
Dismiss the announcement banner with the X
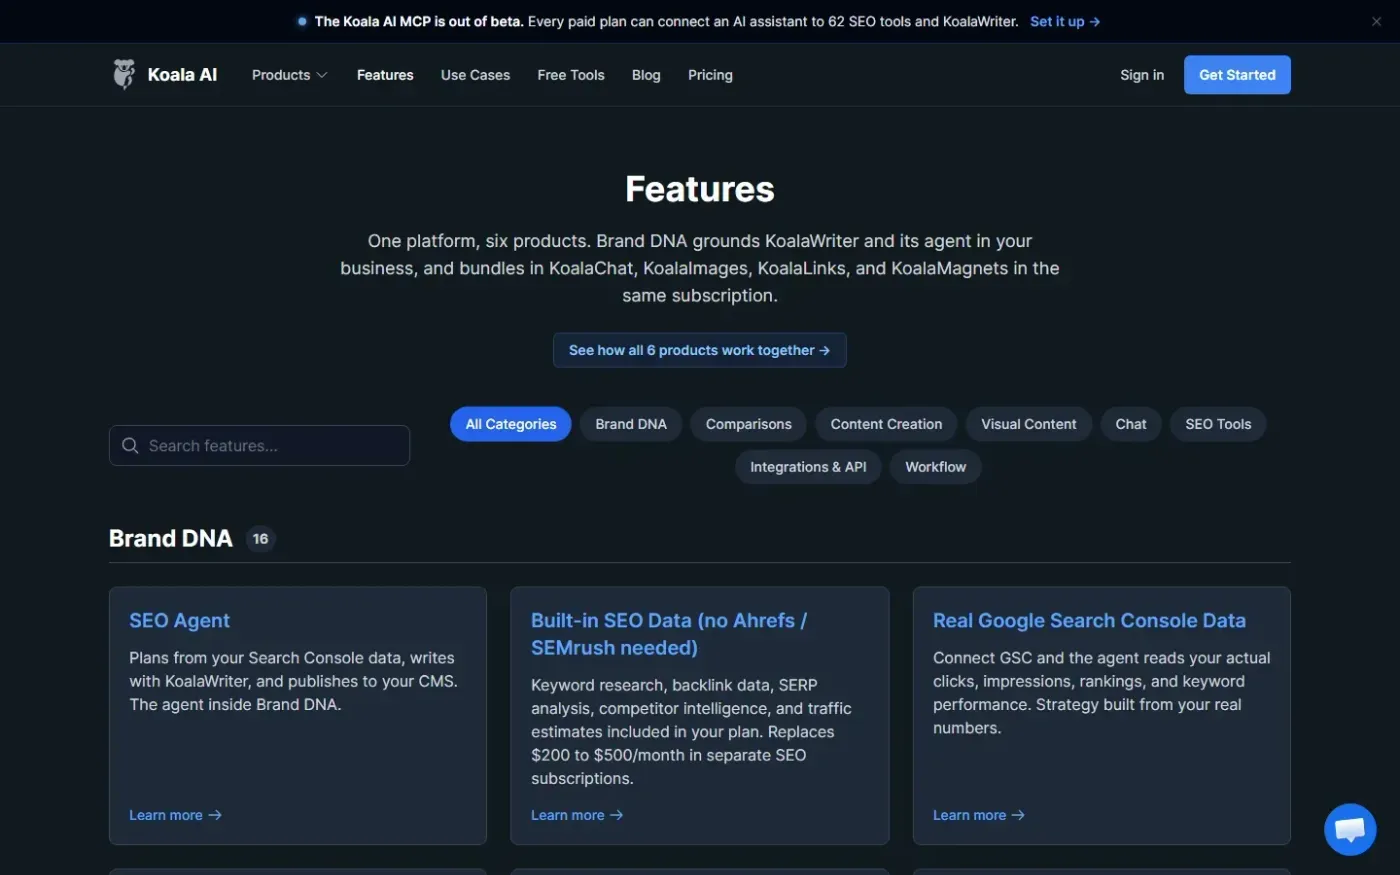[1376, 21]
